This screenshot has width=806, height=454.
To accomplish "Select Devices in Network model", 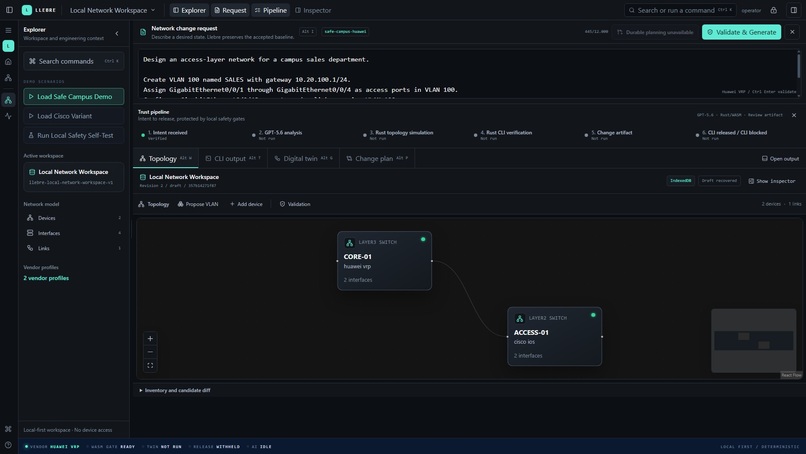I will (74, 218).
